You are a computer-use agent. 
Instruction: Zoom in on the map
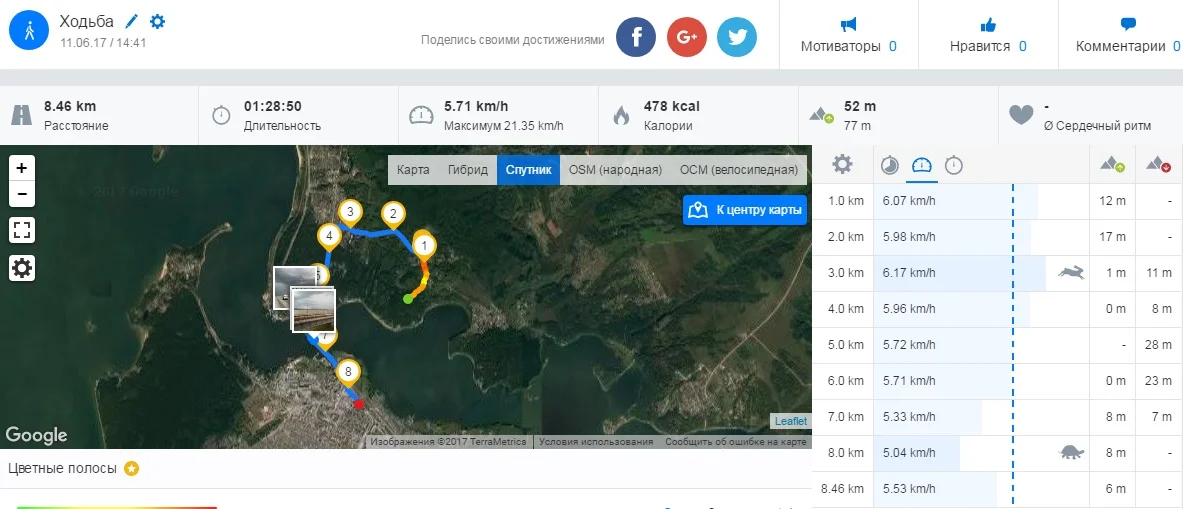click(22, 167)
